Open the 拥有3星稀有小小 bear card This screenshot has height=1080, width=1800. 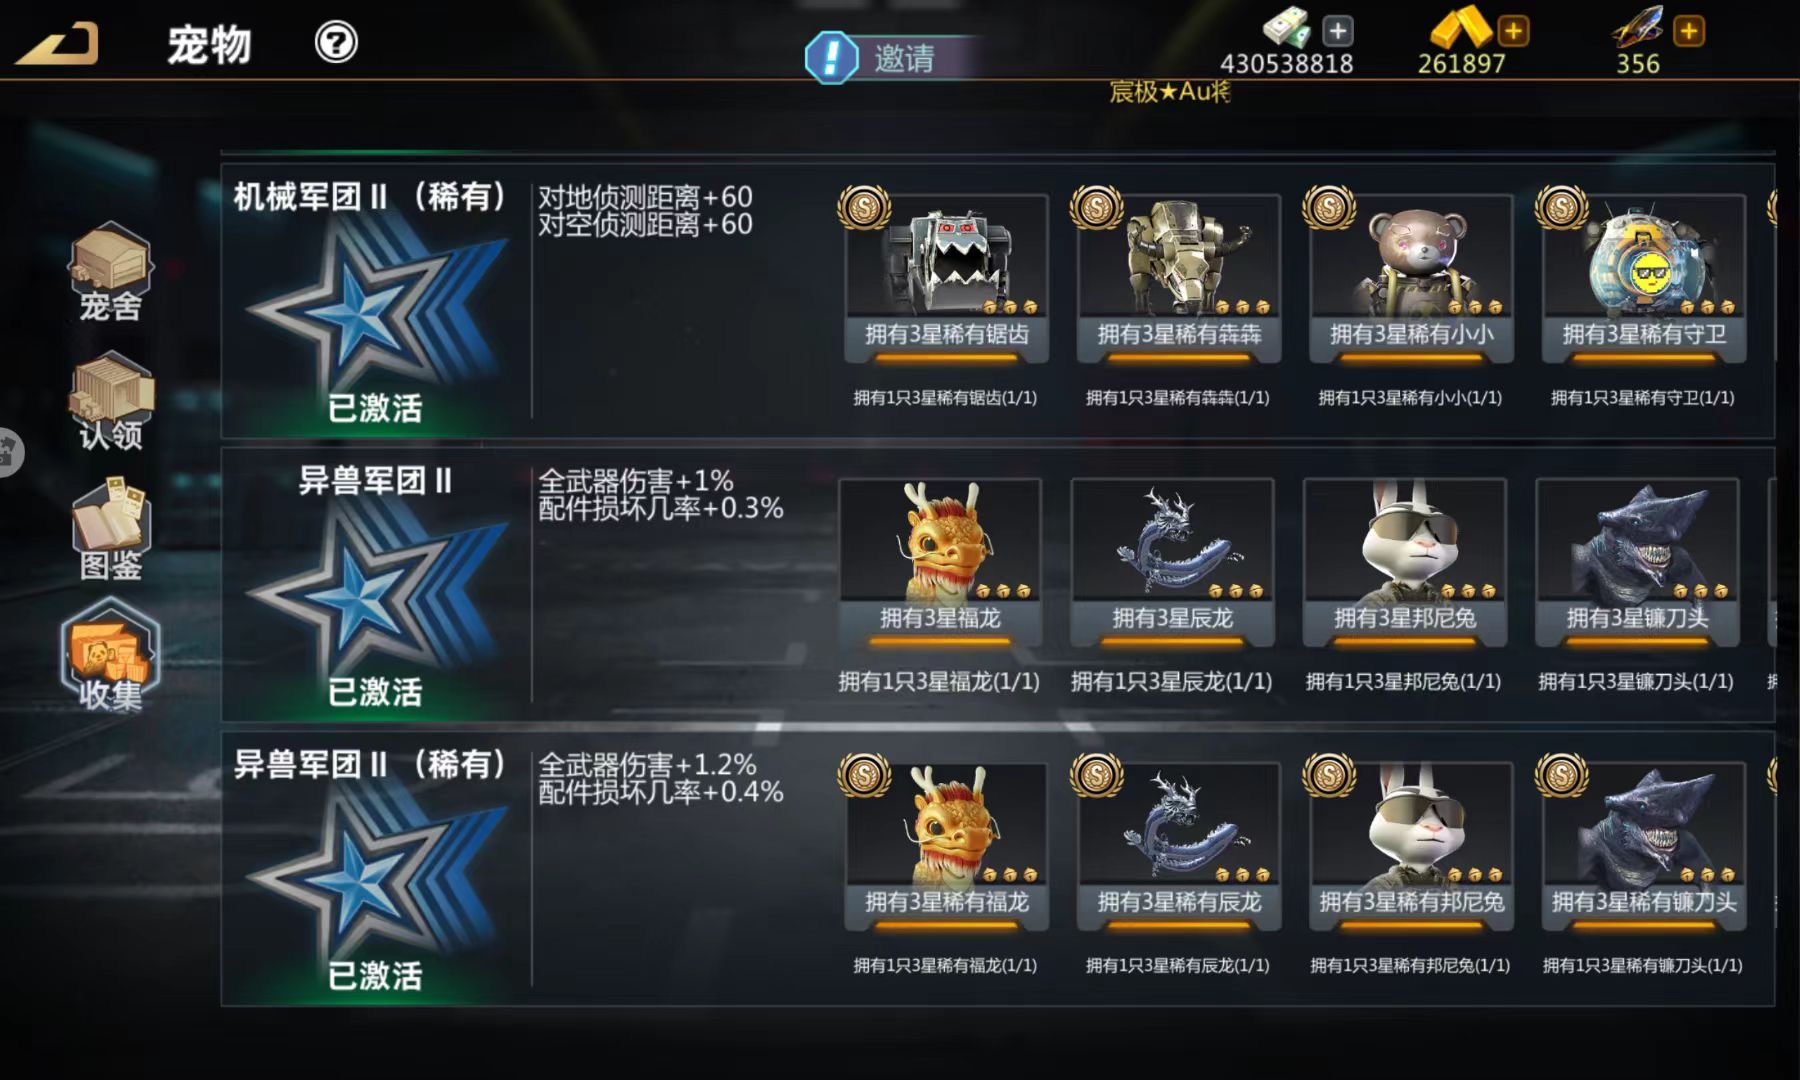(1411, 278)
